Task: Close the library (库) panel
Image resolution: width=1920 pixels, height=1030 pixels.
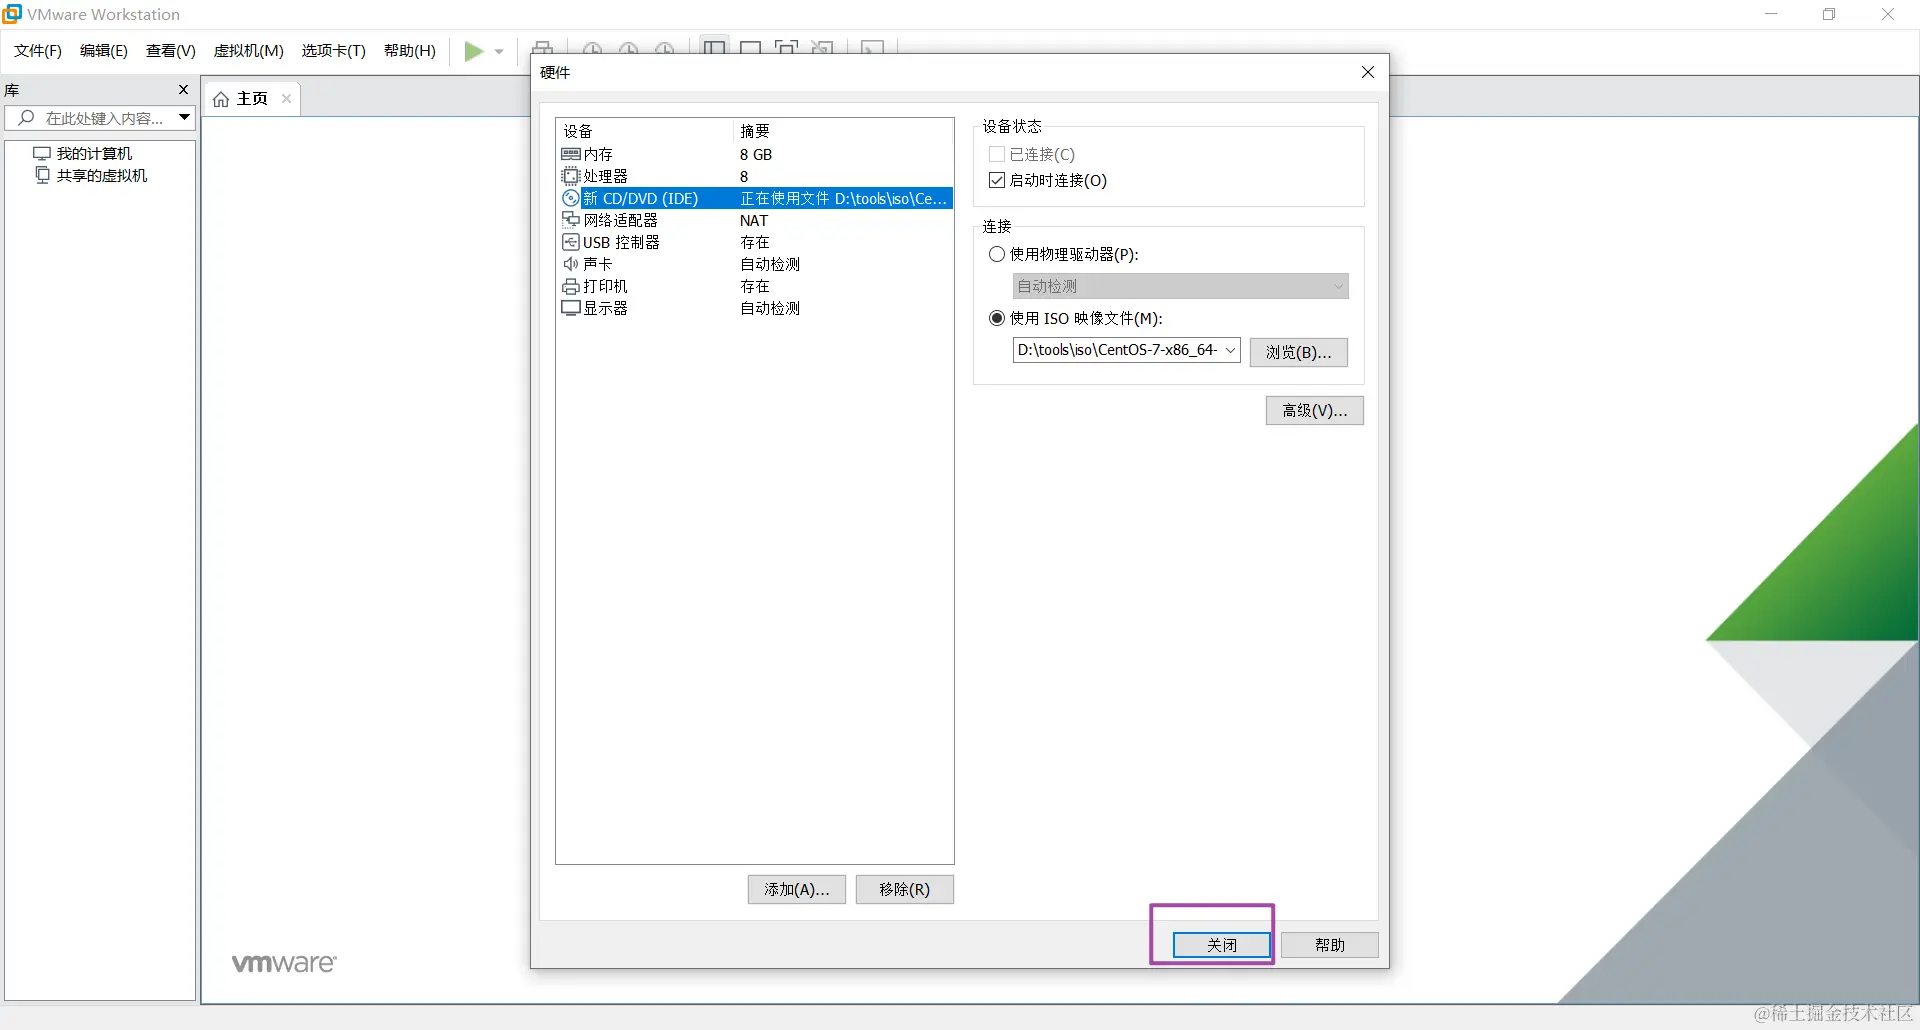Action: point(183,90)
